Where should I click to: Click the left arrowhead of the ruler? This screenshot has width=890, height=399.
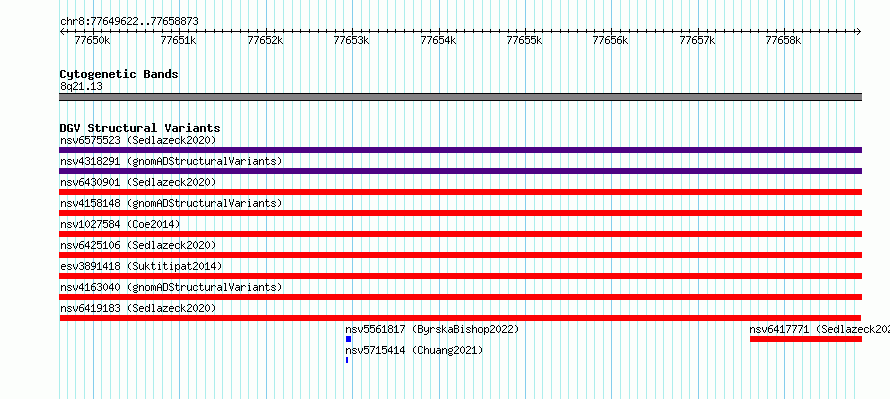62,31
